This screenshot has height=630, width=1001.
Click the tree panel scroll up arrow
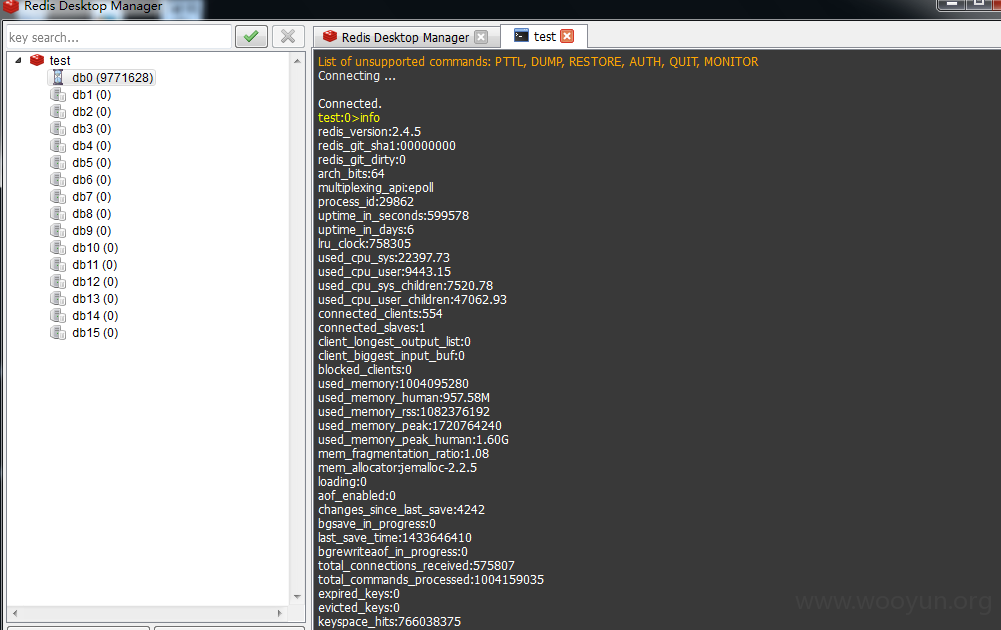(x=297, y=61)
